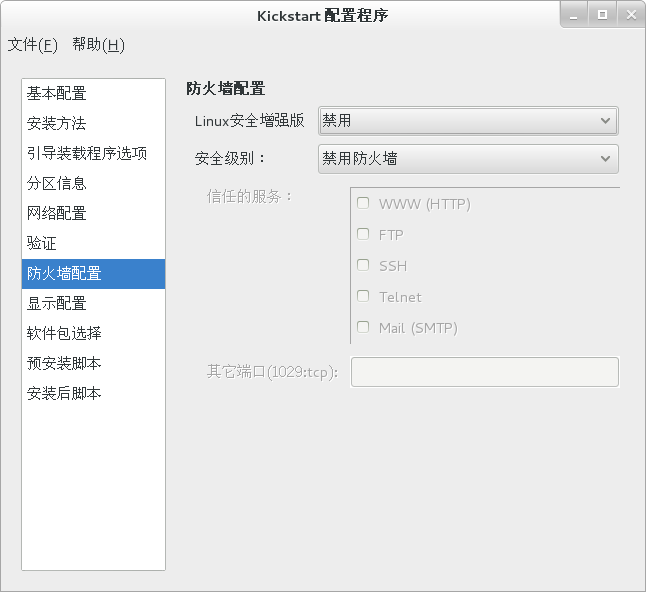
Task: Click the 防火墙配置 heading text
Action: coord(225,89)
